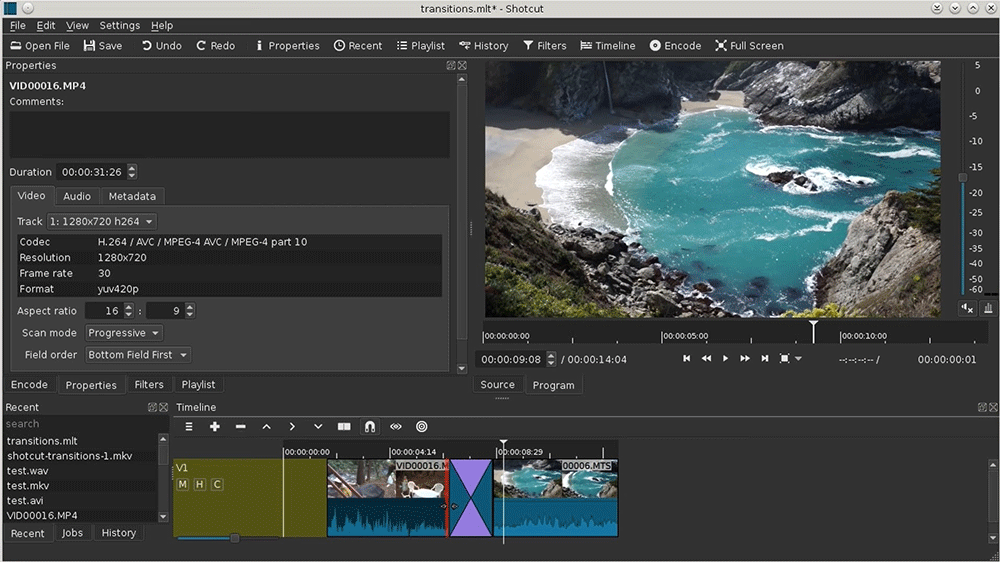Open the Track dropdown 1: 1280x720 h264
Viewport: 1000px width, 562px height.
(x=102, y=221)
